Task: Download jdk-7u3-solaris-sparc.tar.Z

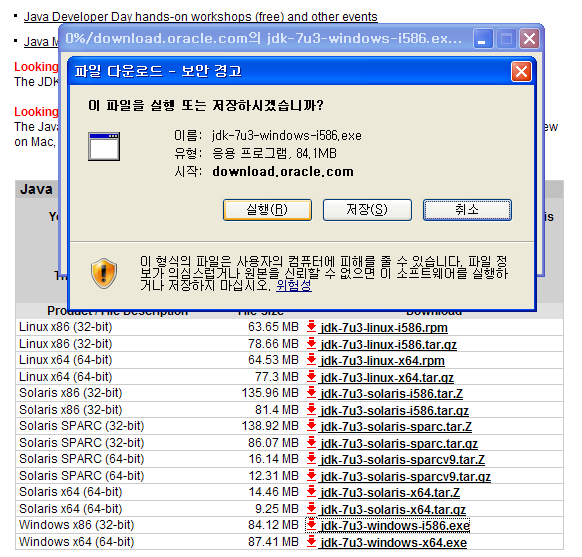Action: 396,427
